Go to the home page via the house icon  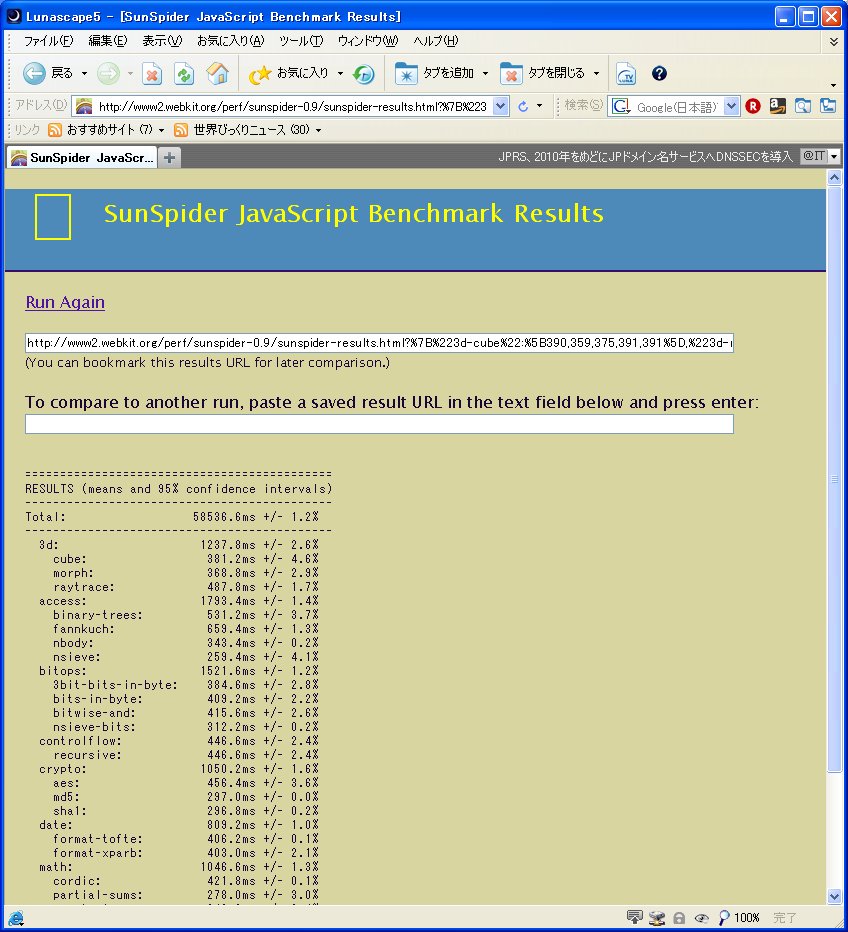tap(217, 73)
